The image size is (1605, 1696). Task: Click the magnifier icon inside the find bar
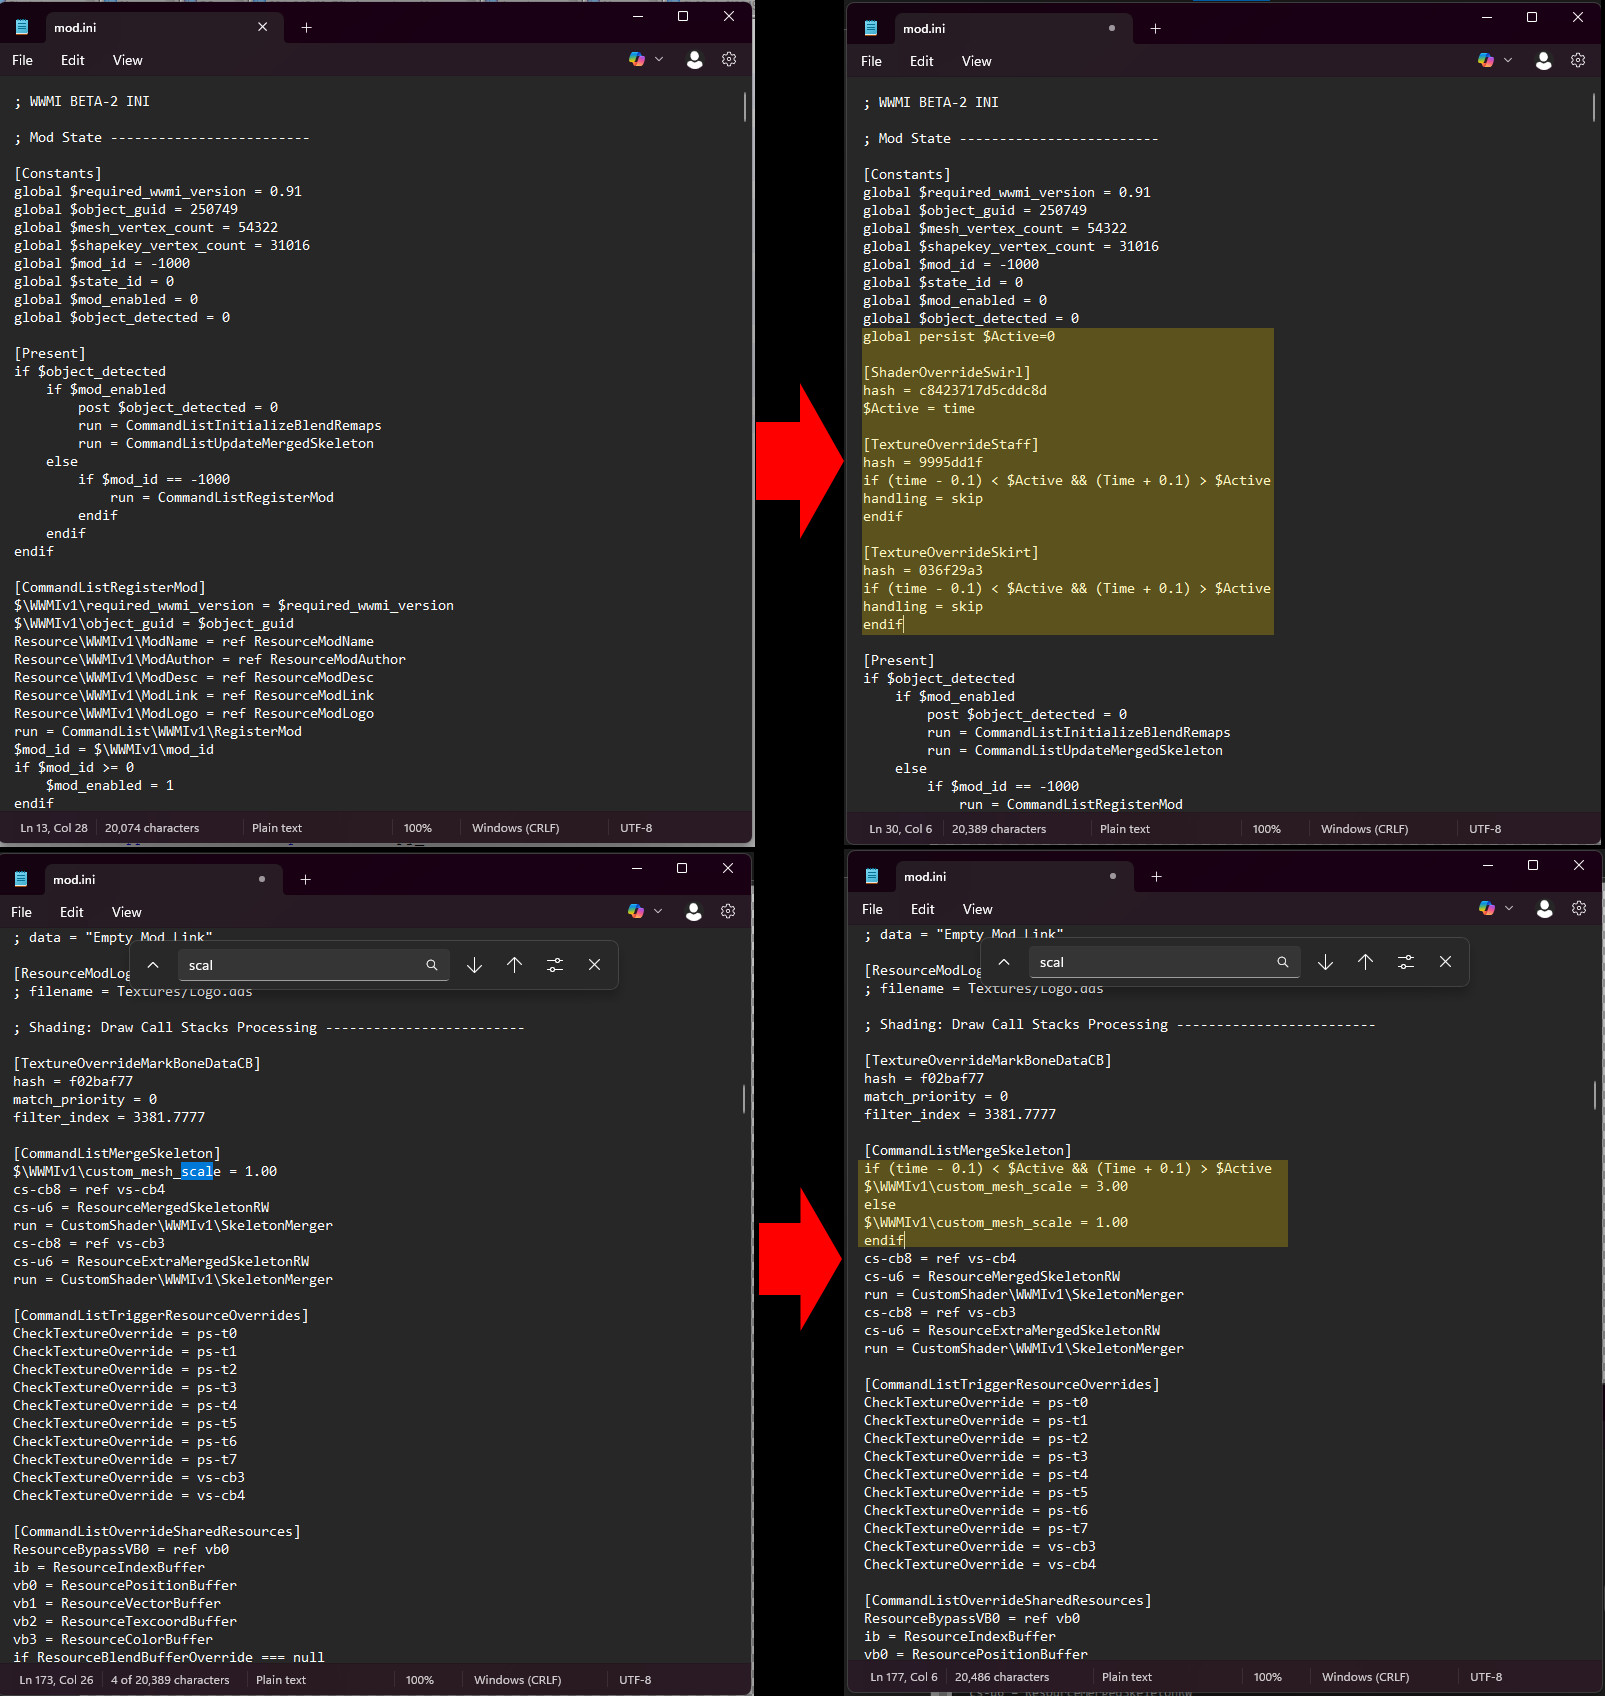click(x=431, y=964)
